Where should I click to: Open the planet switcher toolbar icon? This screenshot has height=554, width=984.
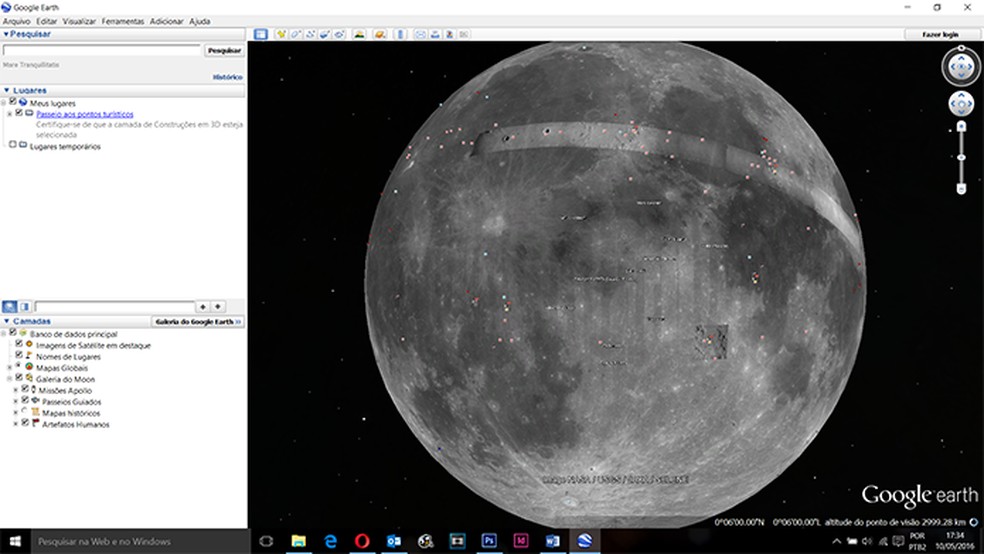point(380,35)
